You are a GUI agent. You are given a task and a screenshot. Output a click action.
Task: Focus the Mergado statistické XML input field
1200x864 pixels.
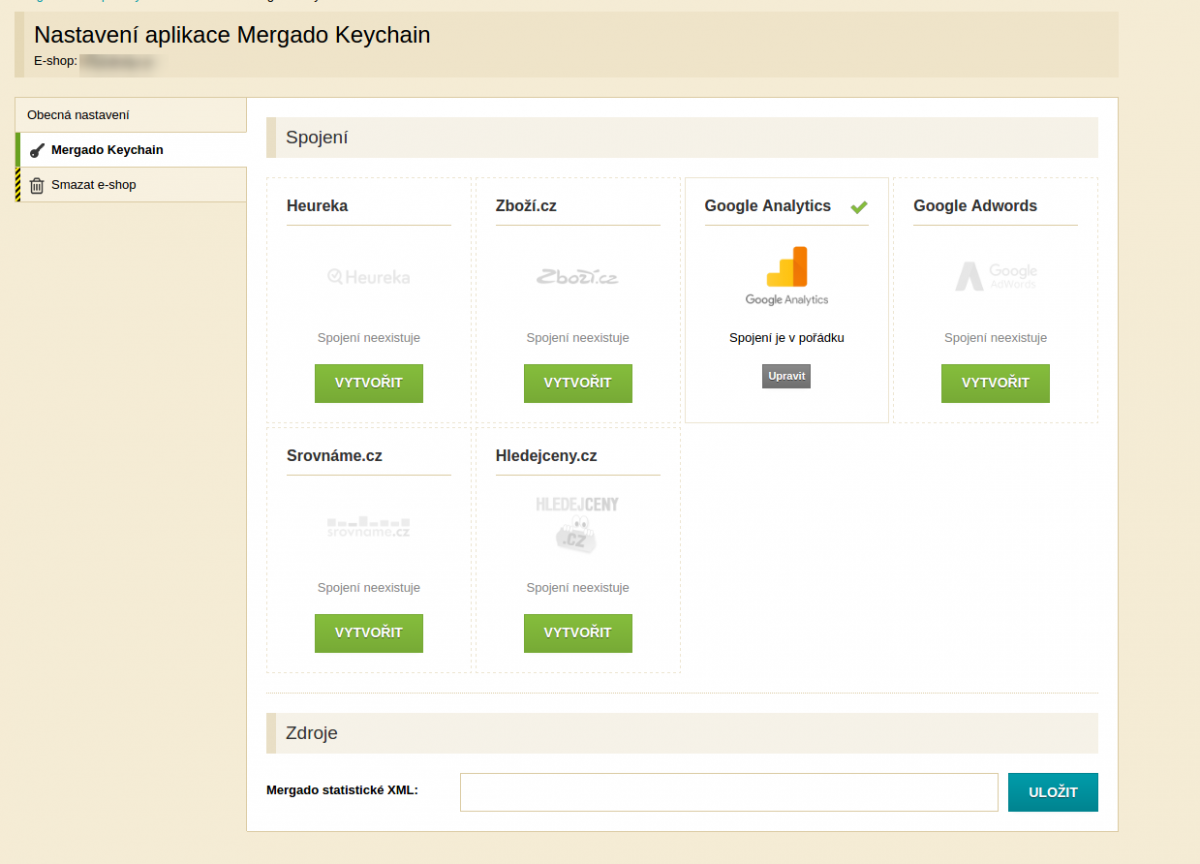729,792
